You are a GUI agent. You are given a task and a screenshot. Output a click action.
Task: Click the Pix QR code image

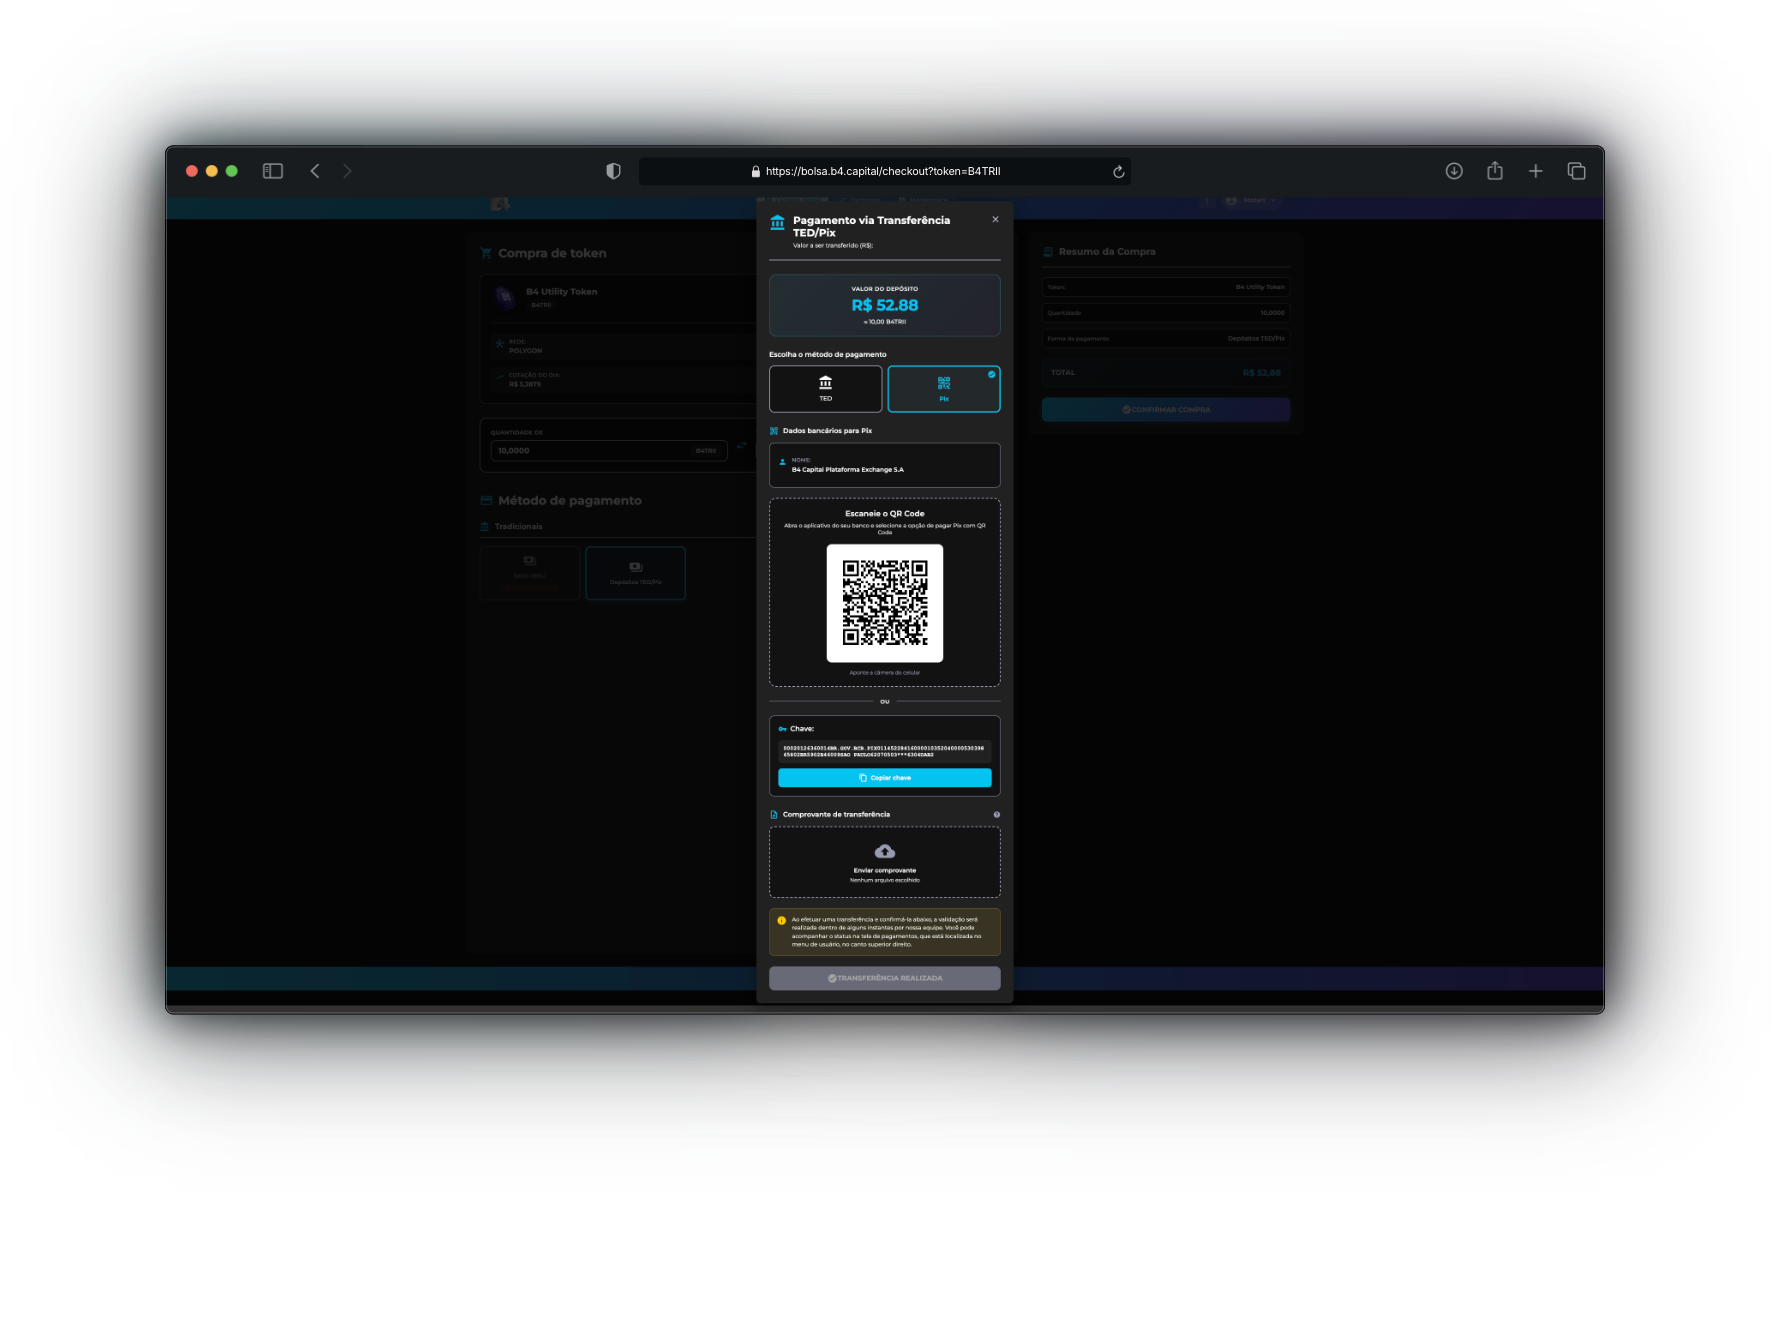(884, 603)
